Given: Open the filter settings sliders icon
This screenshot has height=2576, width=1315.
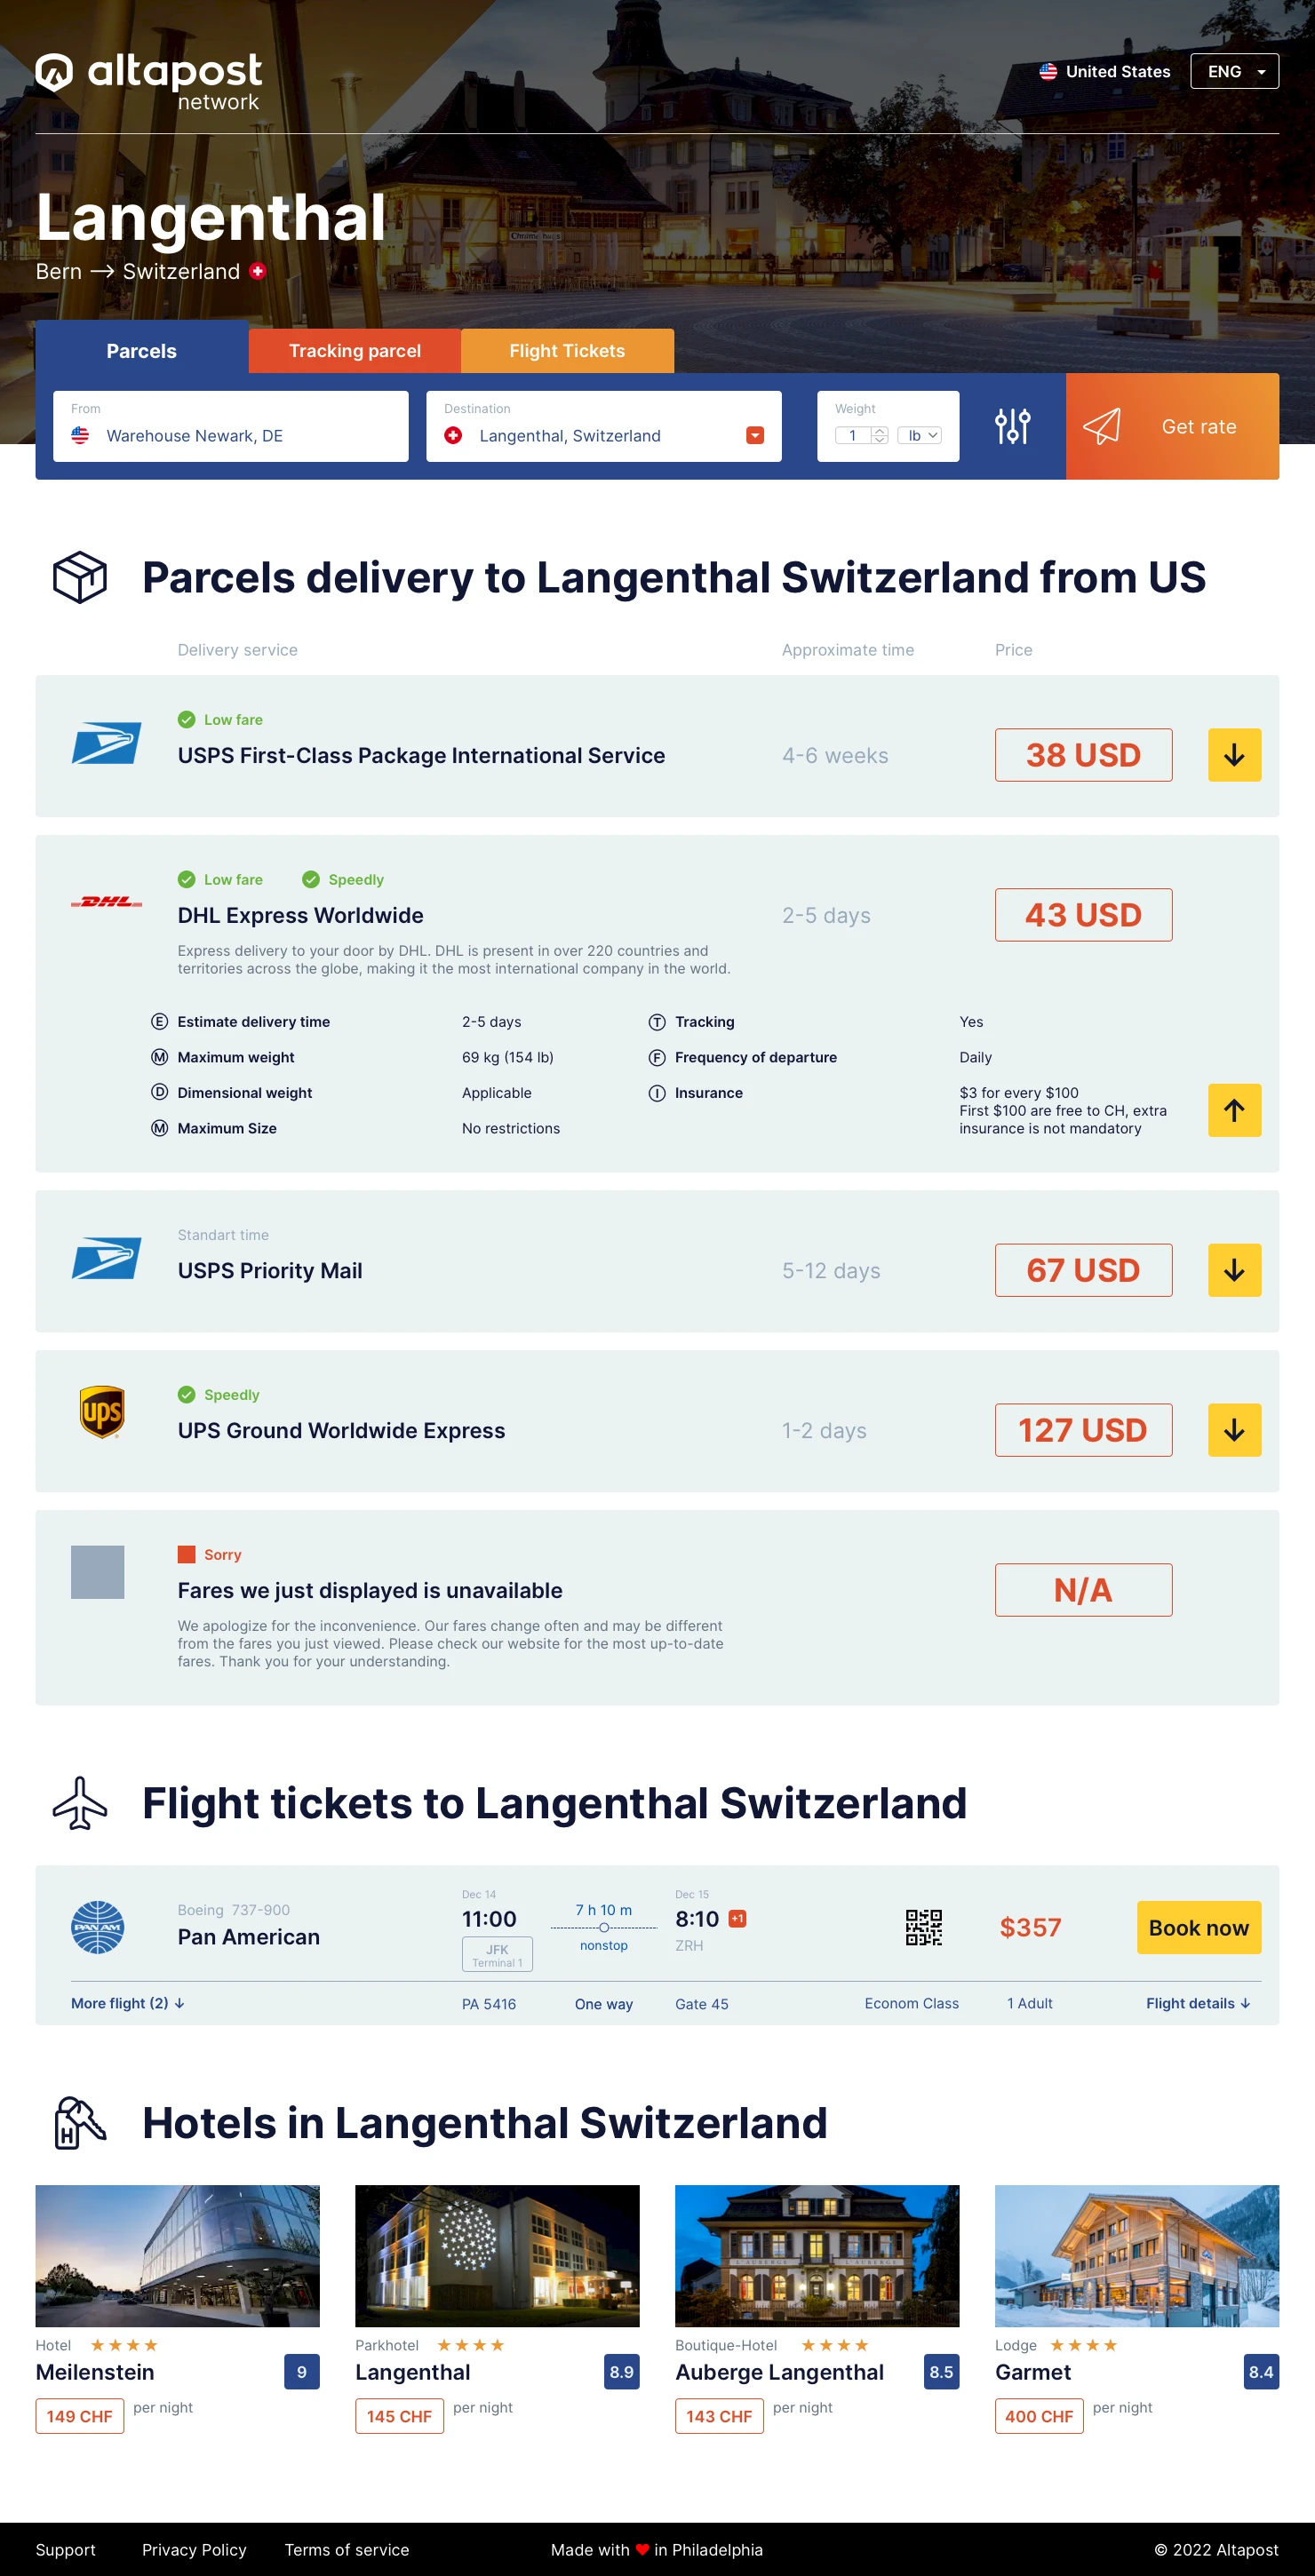Looking at the screenshot, I should 1012,426.
